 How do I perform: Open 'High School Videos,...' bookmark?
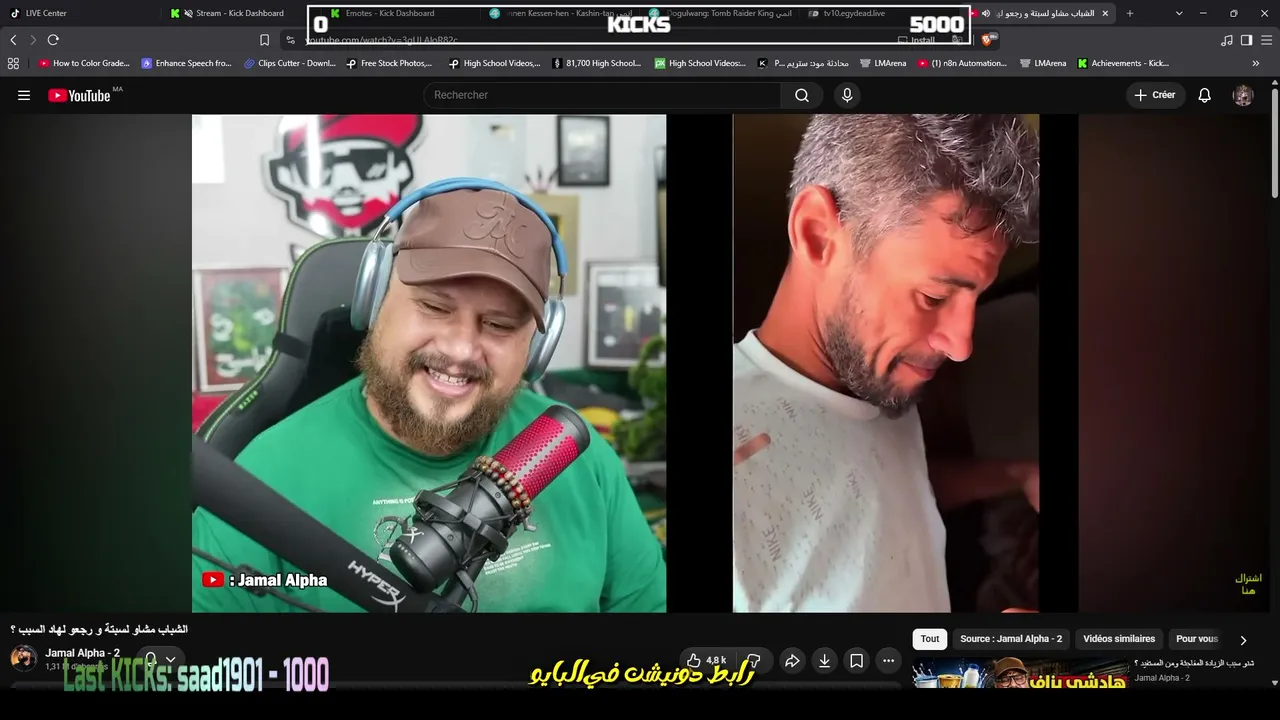tap(495, 63)
